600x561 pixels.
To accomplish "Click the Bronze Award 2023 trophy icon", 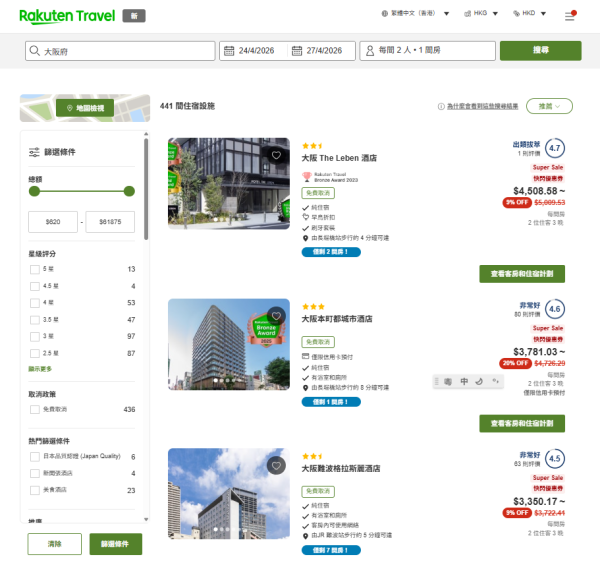I will pyautogui.click(x=307, y=177).
